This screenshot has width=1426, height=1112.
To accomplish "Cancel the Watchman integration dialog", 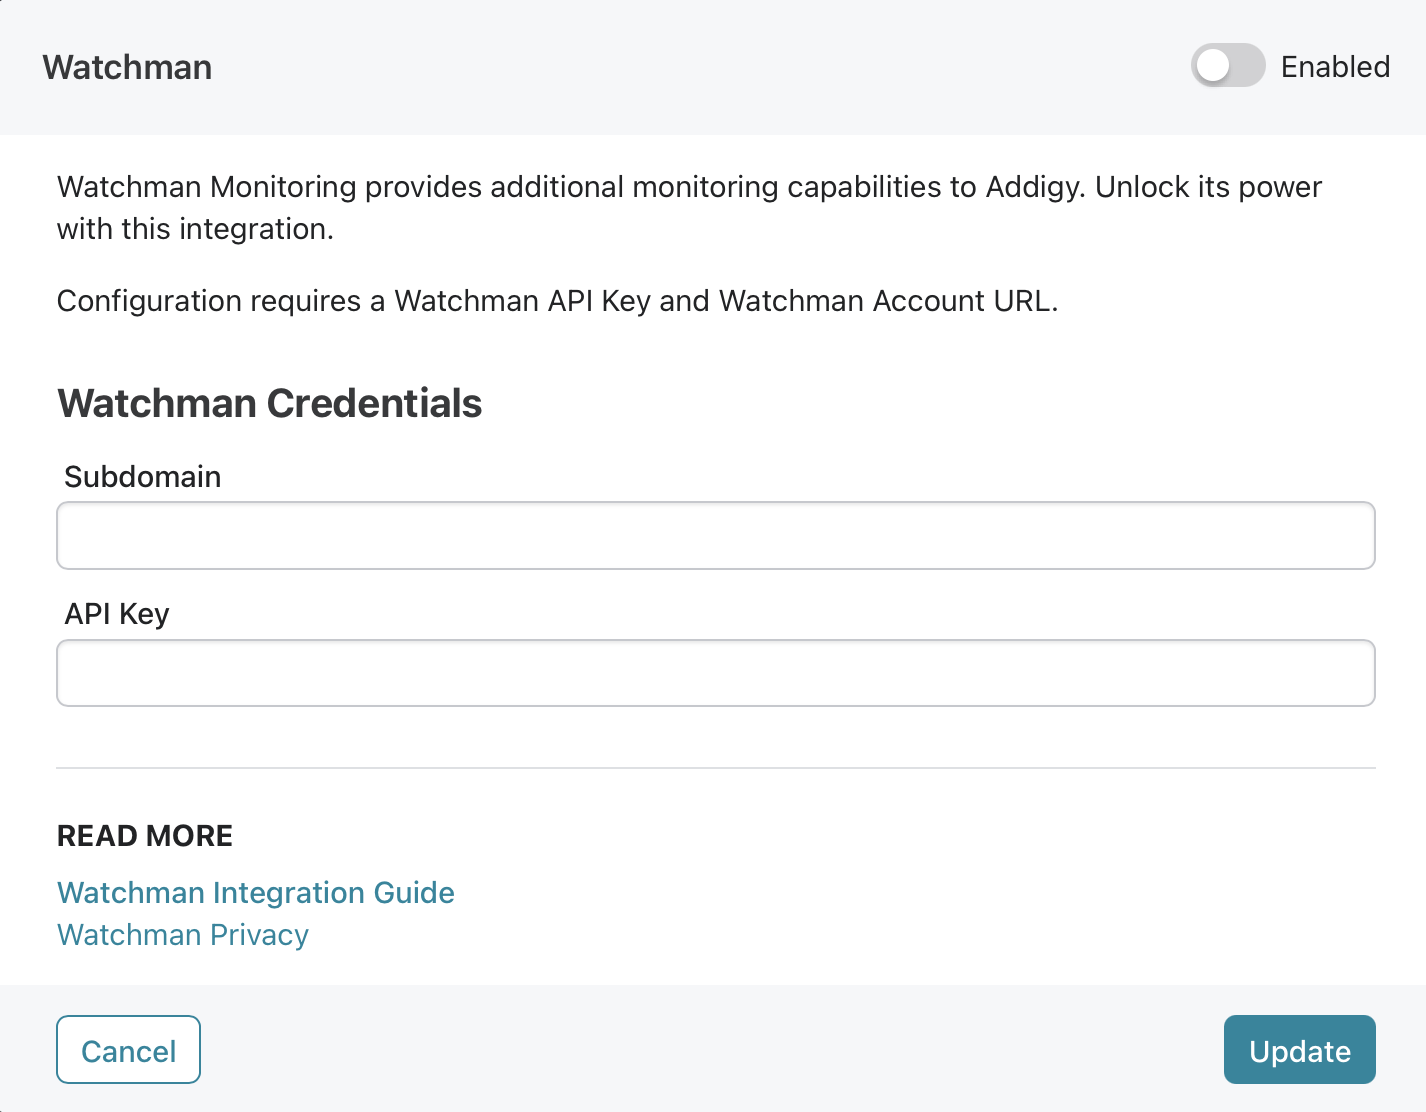I will click(128, 1050).
